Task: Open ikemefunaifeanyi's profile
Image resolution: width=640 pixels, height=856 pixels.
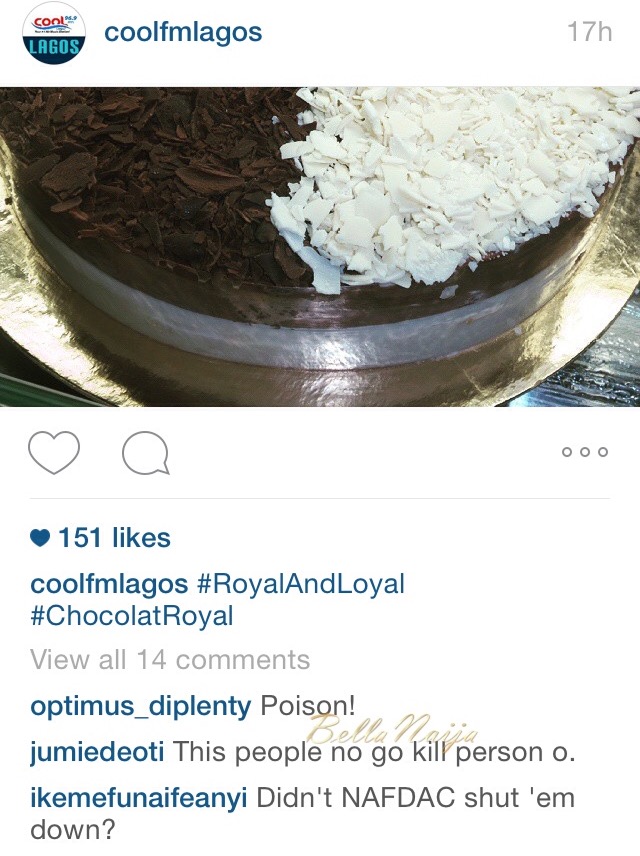Action: (139, 798)
